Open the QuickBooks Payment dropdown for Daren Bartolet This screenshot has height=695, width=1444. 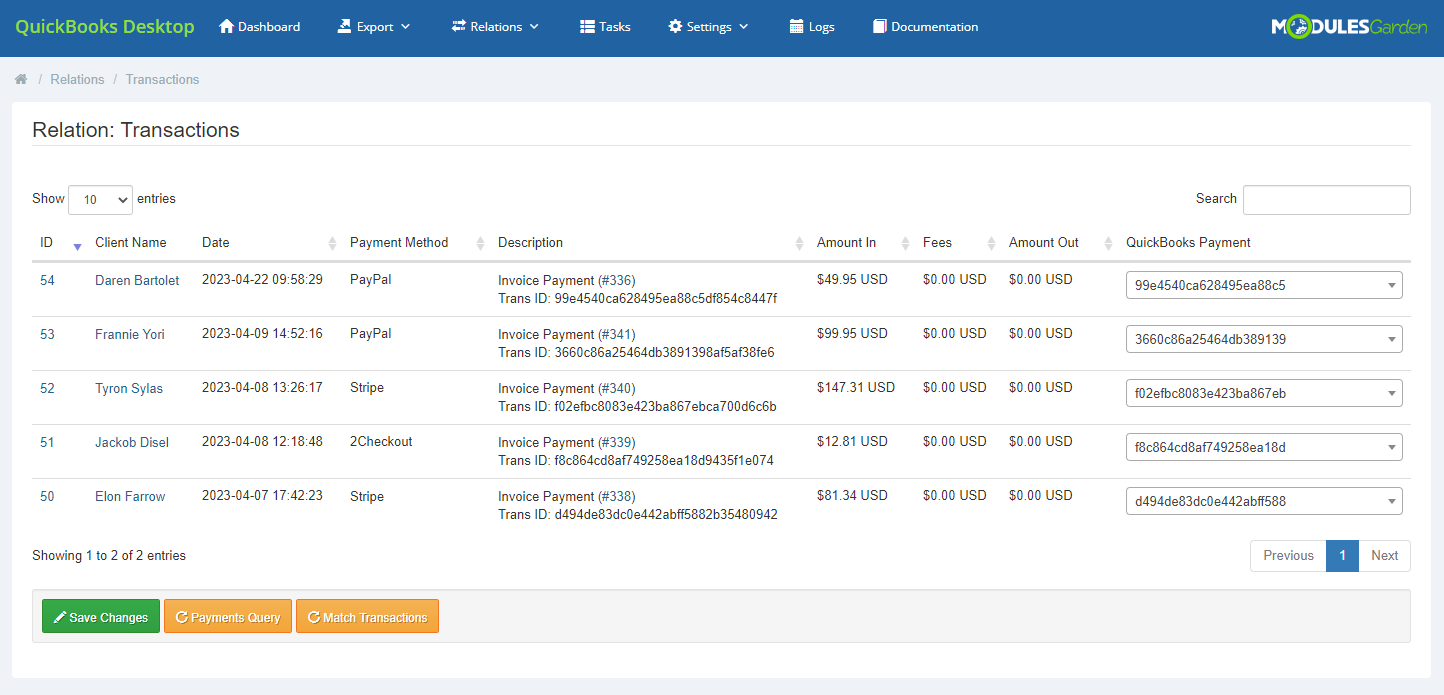point(1264,284)
